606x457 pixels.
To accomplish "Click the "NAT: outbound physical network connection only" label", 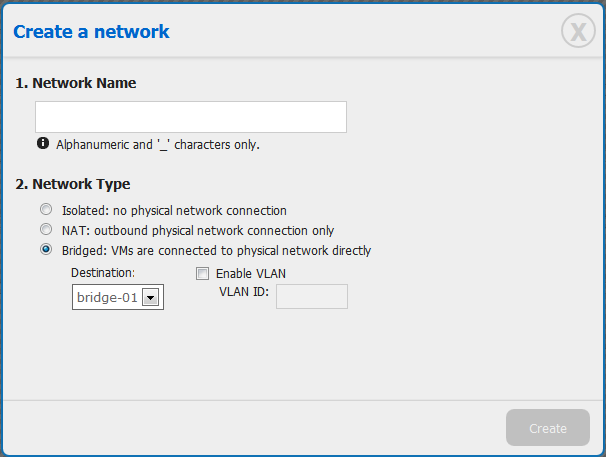I will 198,231.
